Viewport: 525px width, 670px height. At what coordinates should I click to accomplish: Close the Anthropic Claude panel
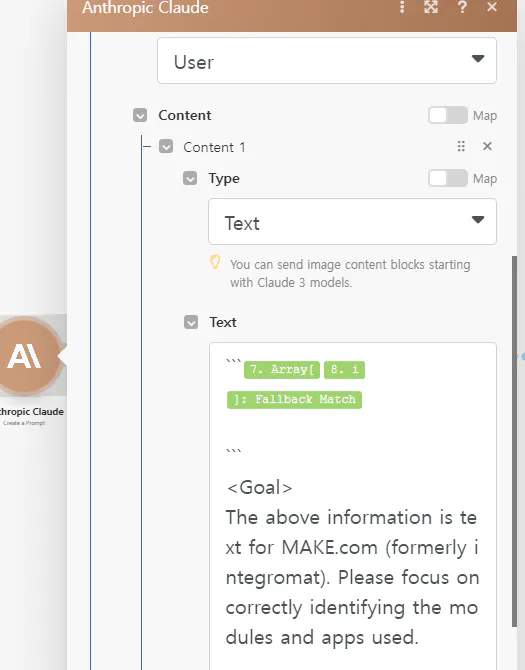tap(492, 7)
